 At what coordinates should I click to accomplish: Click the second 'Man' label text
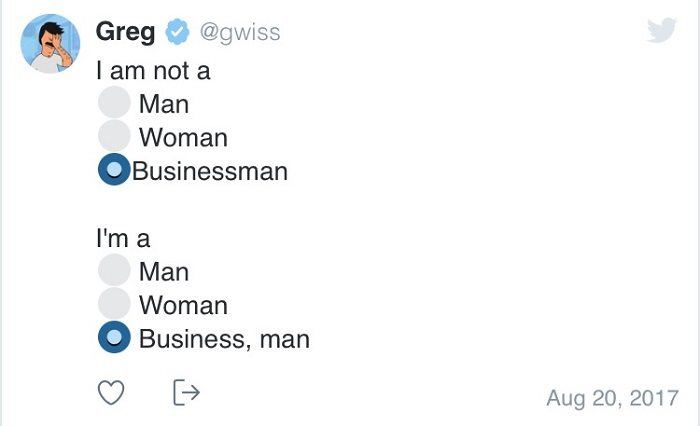pos(164,271)
